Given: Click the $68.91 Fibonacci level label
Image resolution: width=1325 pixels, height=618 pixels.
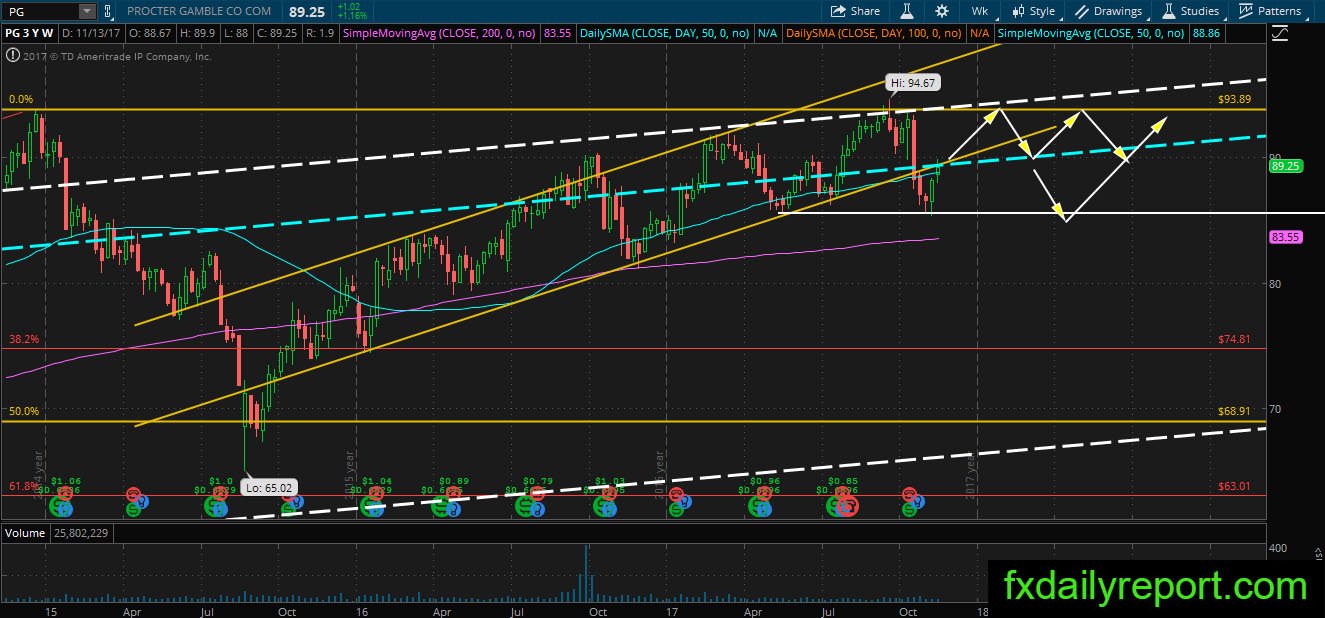Looking at the screenshot, I should click(x=1235, y=412).
